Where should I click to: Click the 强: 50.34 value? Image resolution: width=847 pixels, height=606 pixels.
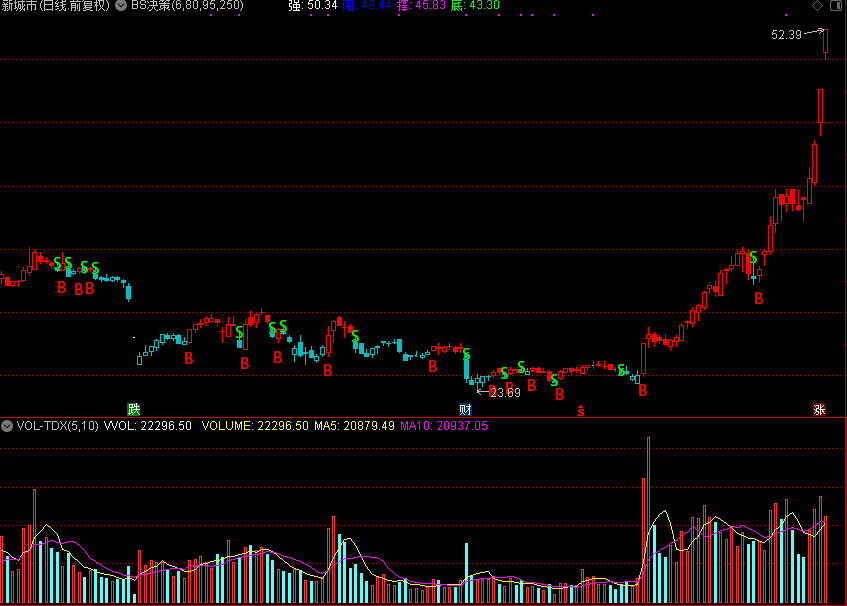pyautogui.click(x=313, y=5)
